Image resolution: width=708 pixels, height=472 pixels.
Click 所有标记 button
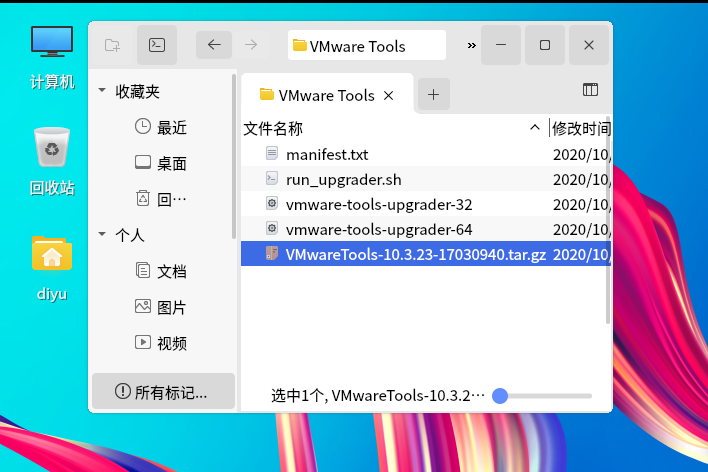tap(163, 392)
